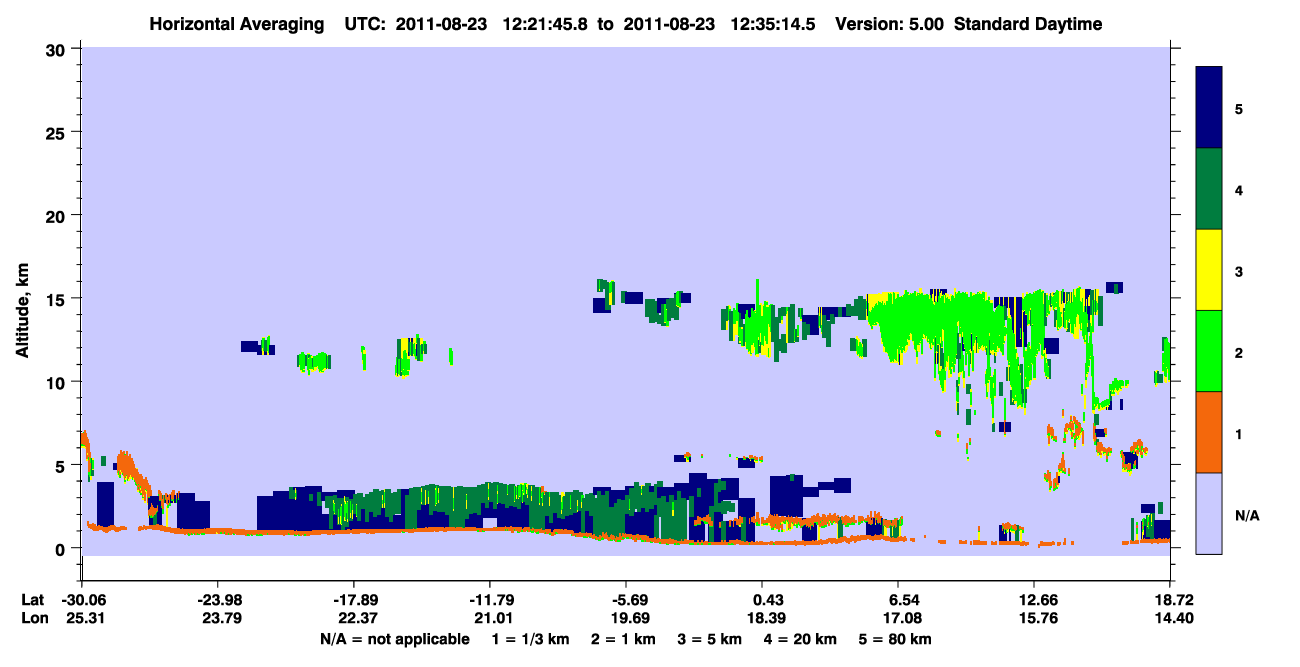Click the latitude value -11.79
This screenshot has height=667, width=1300.
click(x=489, y=600)
